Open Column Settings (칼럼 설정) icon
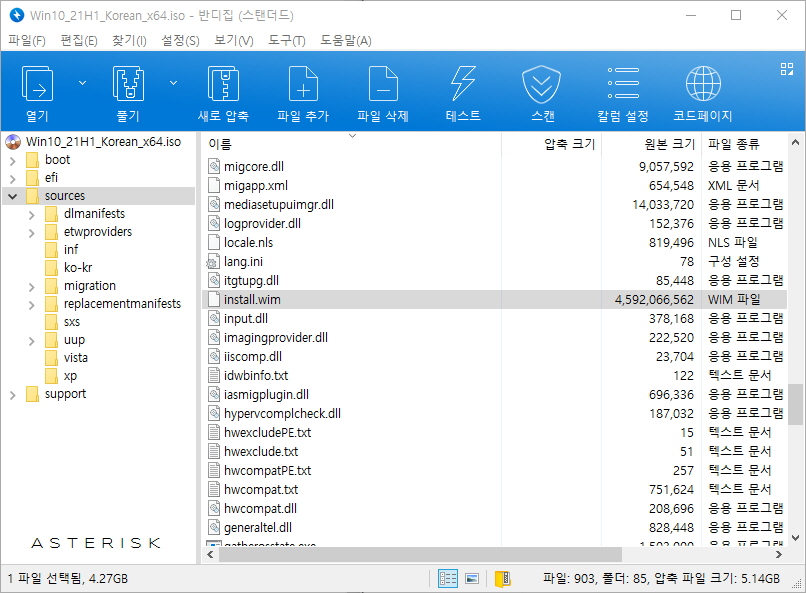The width and height of the screenshot is (806, 593). (x=623, y=83)
